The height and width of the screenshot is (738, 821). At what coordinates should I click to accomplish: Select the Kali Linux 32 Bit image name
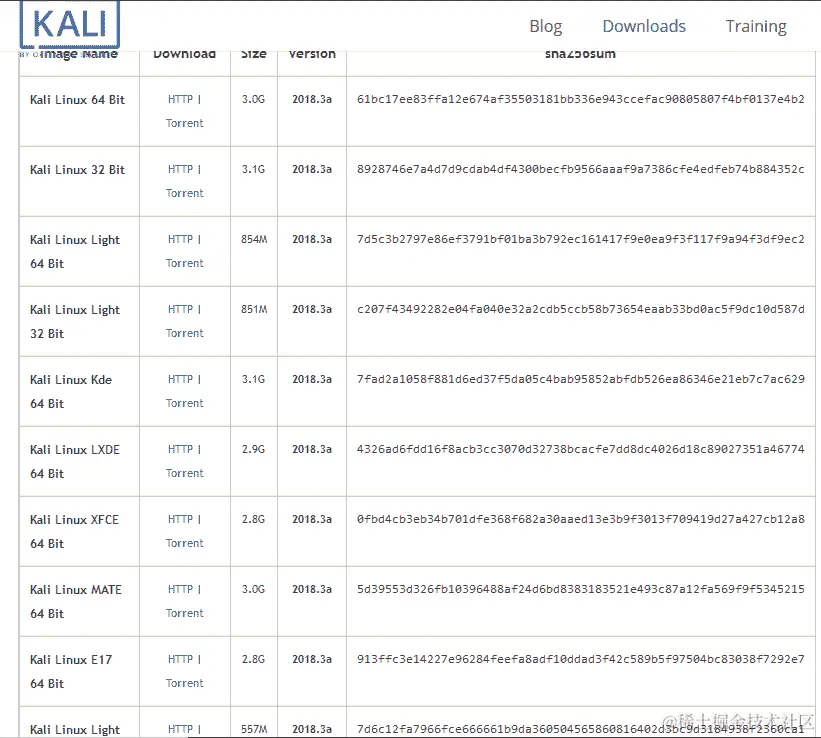[77, 170]
